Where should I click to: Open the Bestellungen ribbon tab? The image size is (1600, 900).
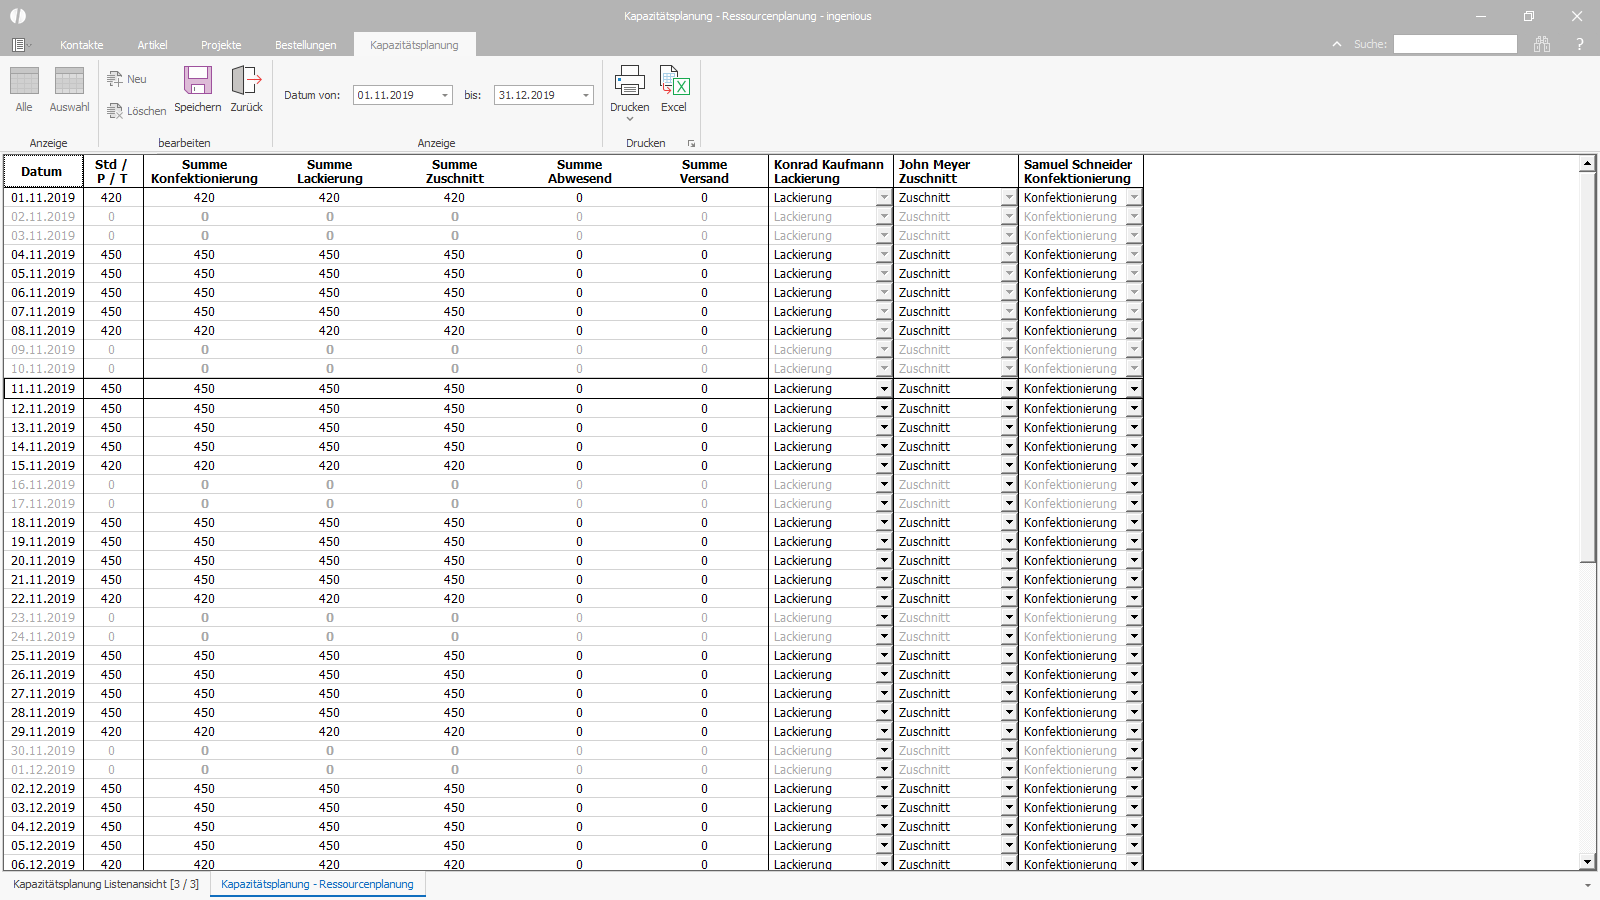click(306, 45)
